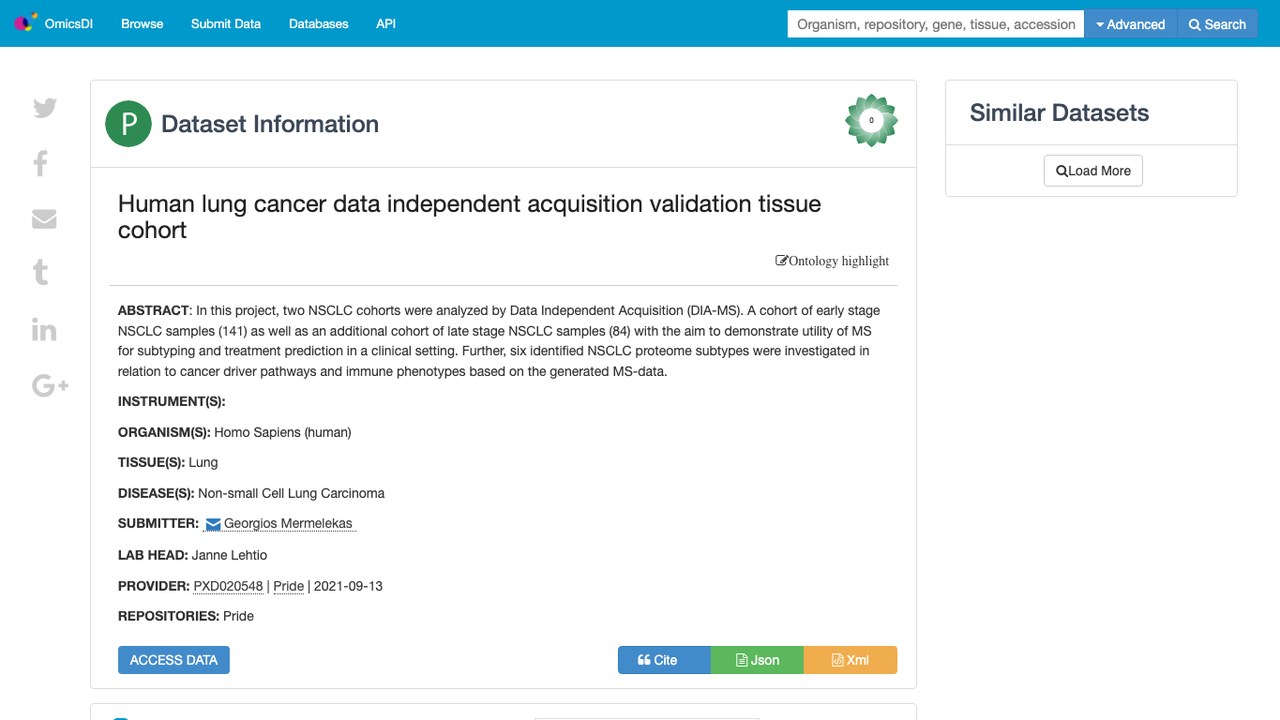The image size is (1280, 720).
Task: Click the green P repository badge
Action: coord(128,124)
